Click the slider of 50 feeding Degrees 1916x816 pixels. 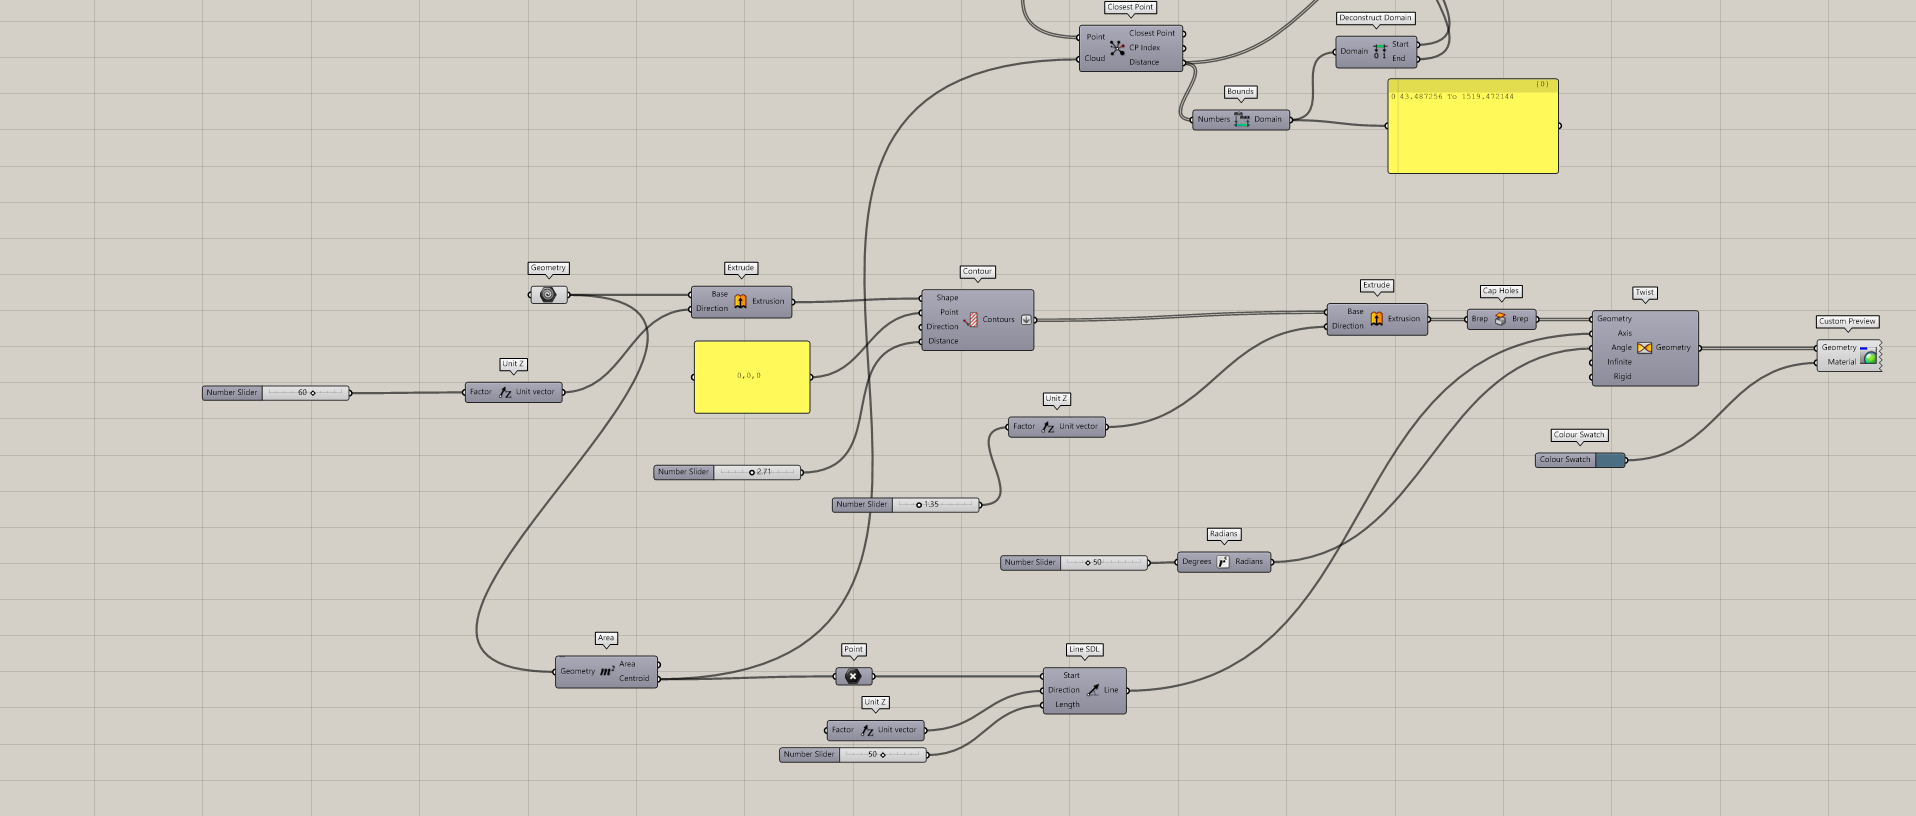click(1075, 563)
